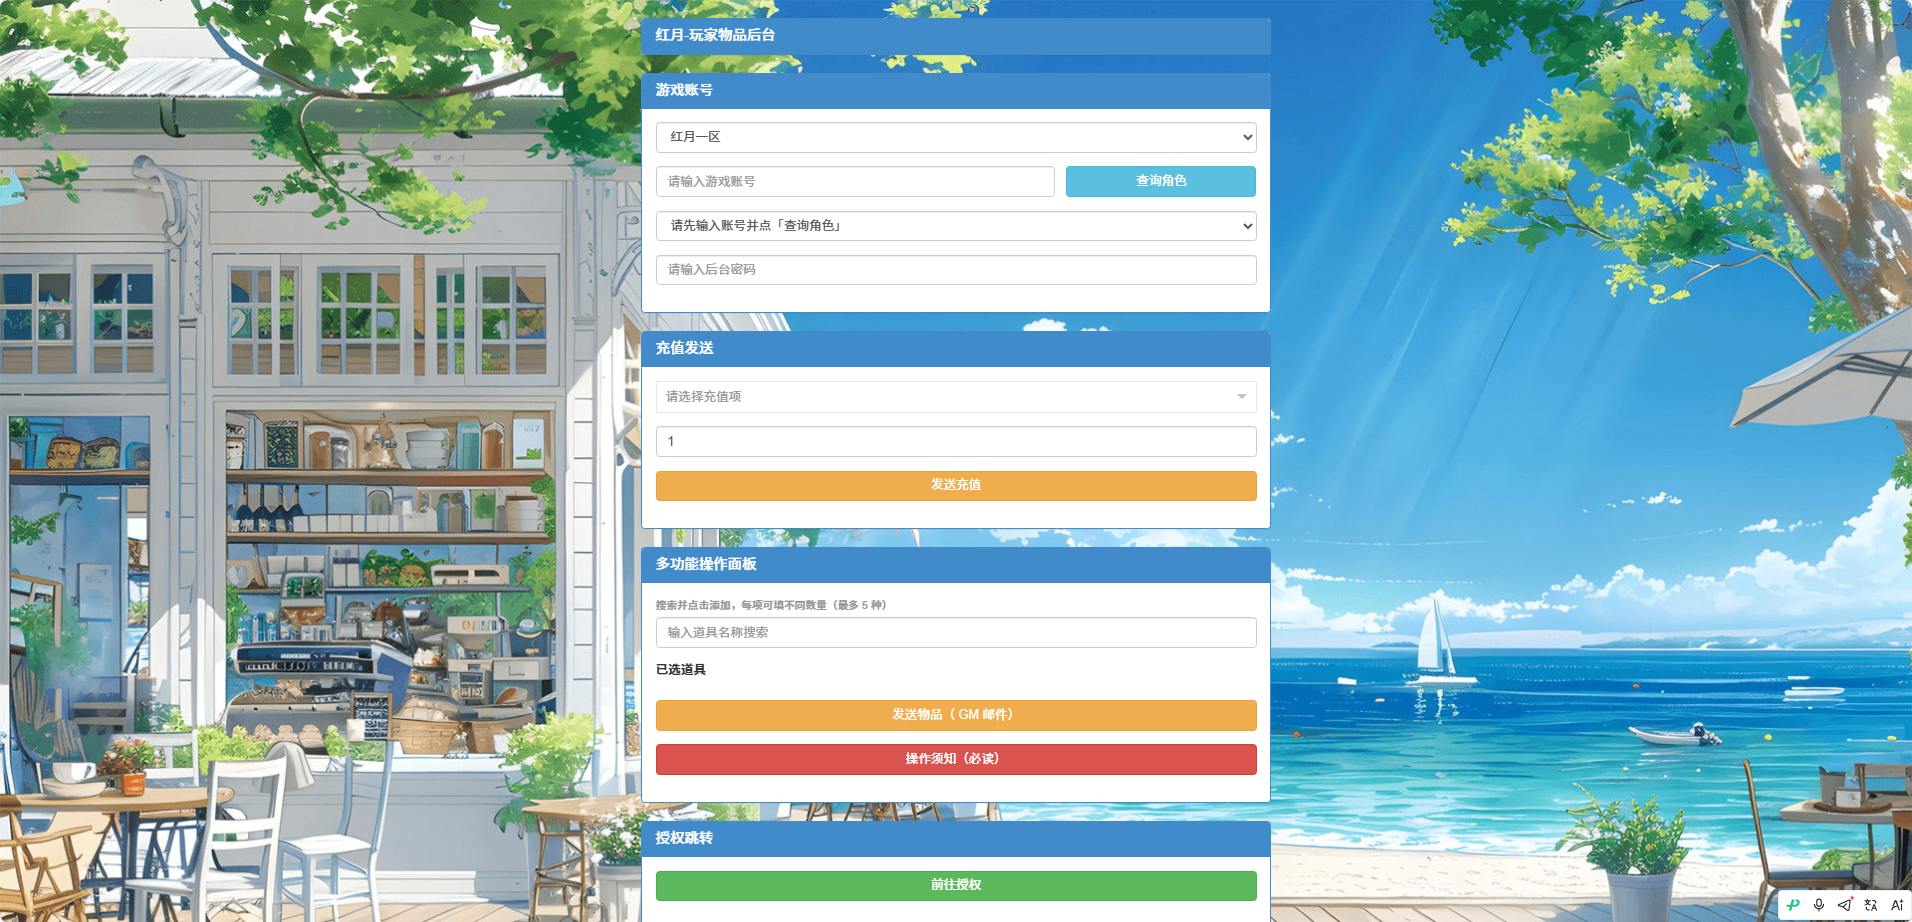
Task: Focus the game account input field
Action: tap(855, 182)
